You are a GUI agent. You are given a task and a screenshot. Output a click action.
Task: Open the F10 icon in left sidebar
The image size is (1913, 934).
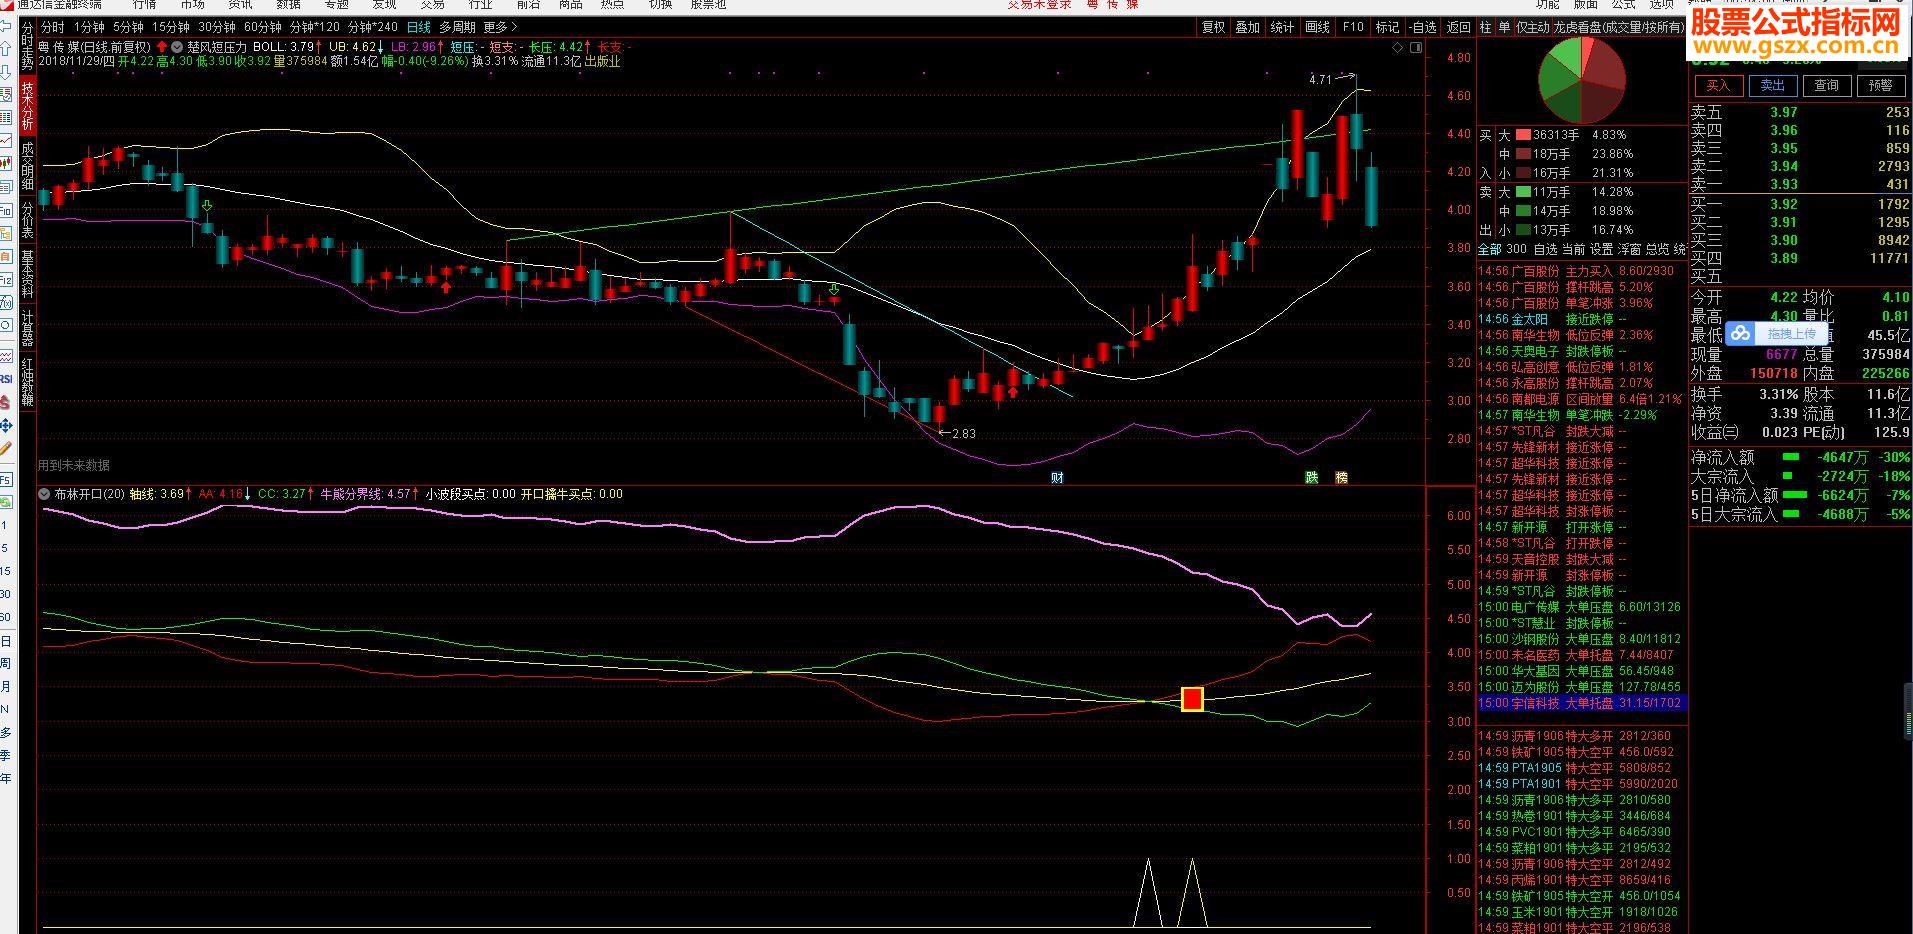pyautogui.click(x=8, y=210)
